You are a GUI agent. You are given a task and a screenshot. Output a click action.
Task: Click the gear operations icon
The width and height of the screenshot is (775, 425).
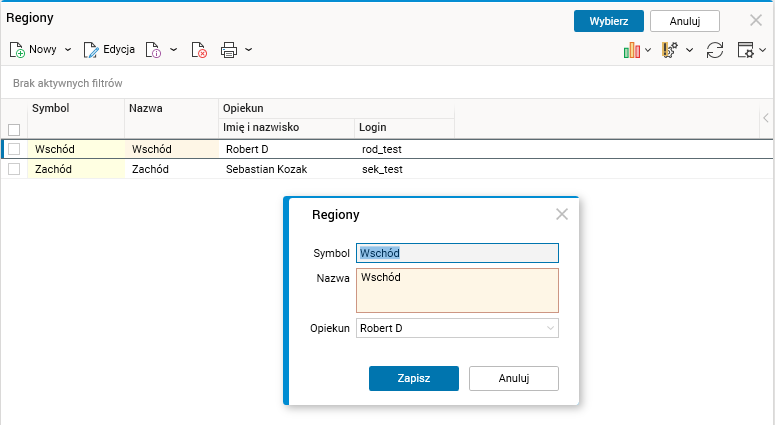(670, 49)
